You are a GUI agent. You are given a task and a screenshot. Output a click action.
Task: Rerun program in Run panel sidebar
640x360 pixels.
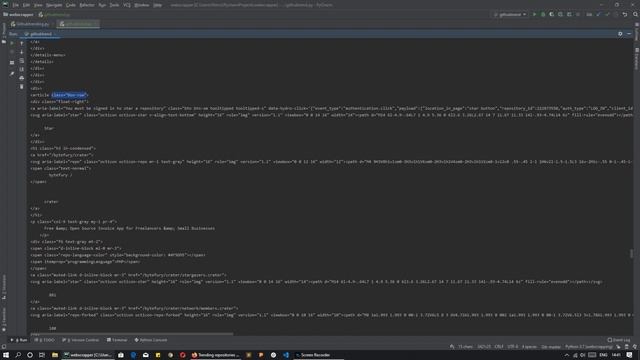point(12,43)
